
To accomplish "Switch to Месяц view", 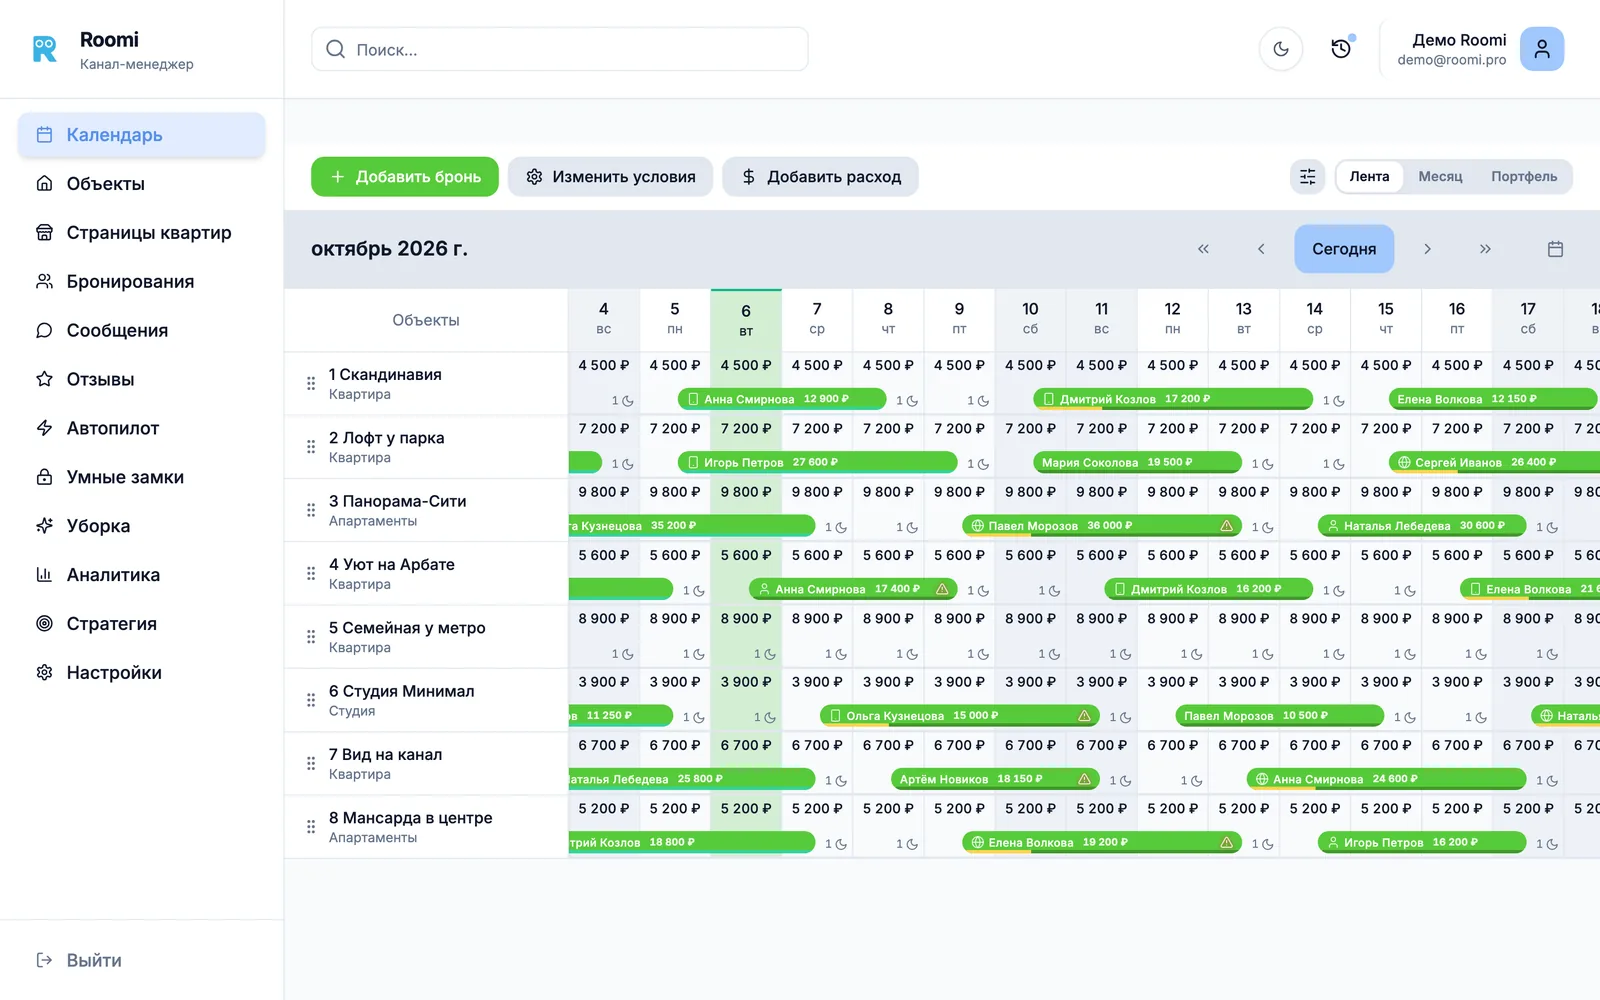I will tap(1440, 177).
